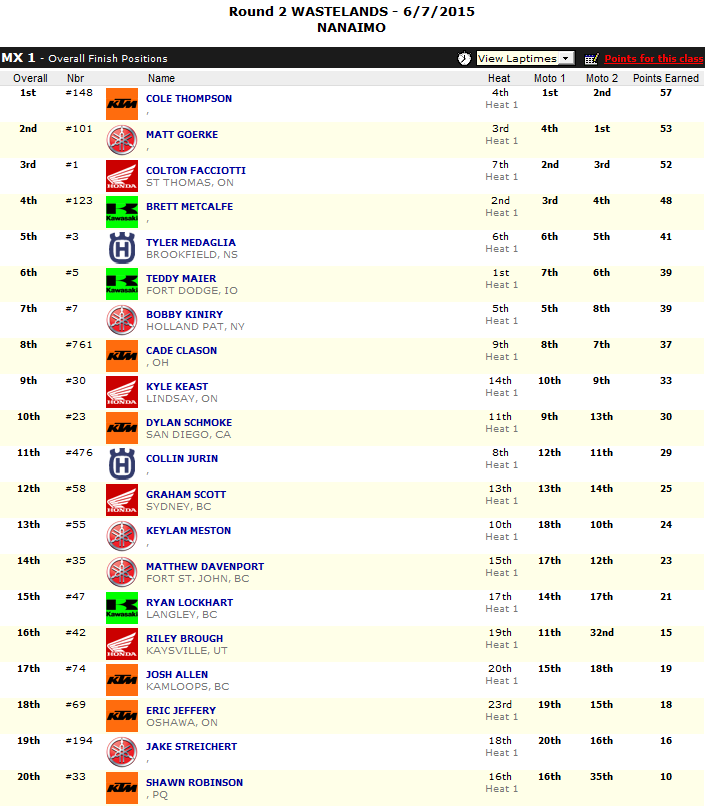Viewport: 705px width, 806px height.
Task: Select Bobby Kiniry's name link
Action: tap(184, 315)
